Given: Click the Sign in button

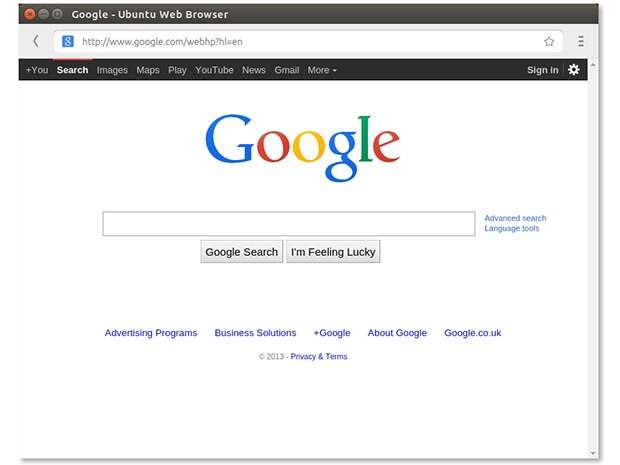Looking at the screenshot, I should coord(542,70).
